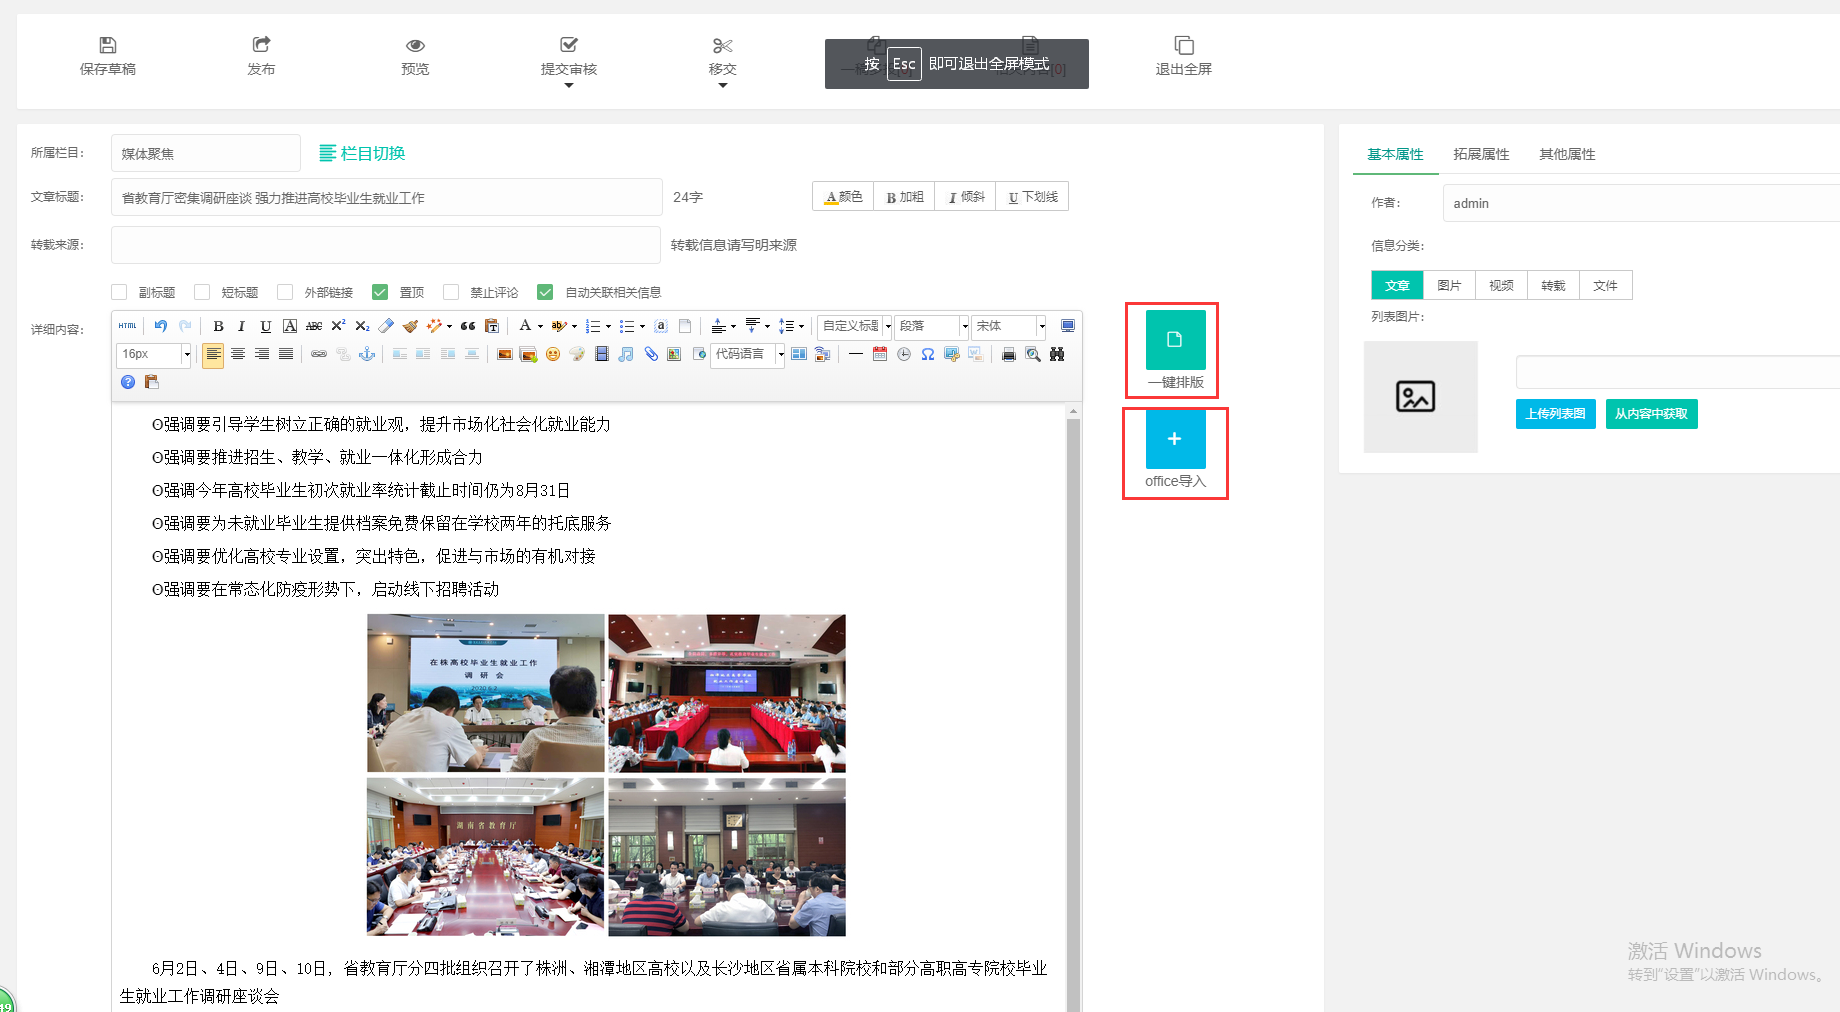Open the 代码语言 code language dropdown
The image size is (1840, 1012).
coord(748,354)
